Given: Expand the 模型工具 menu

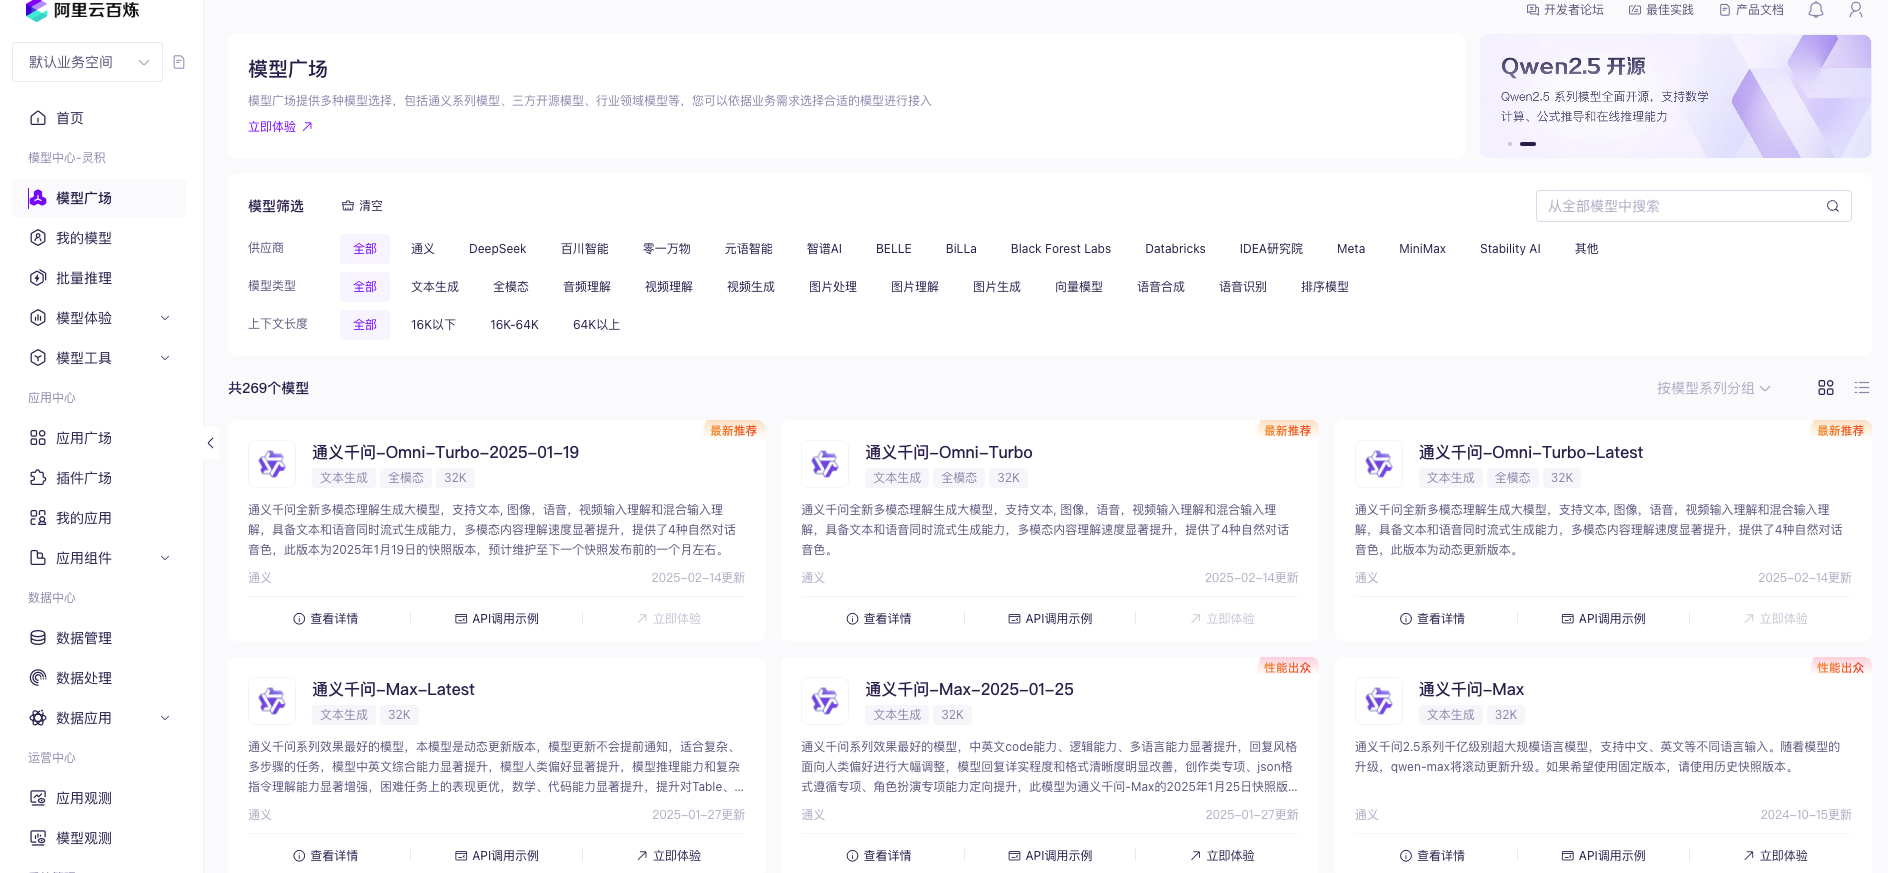Looking at the screenshot, I should 100,358.
